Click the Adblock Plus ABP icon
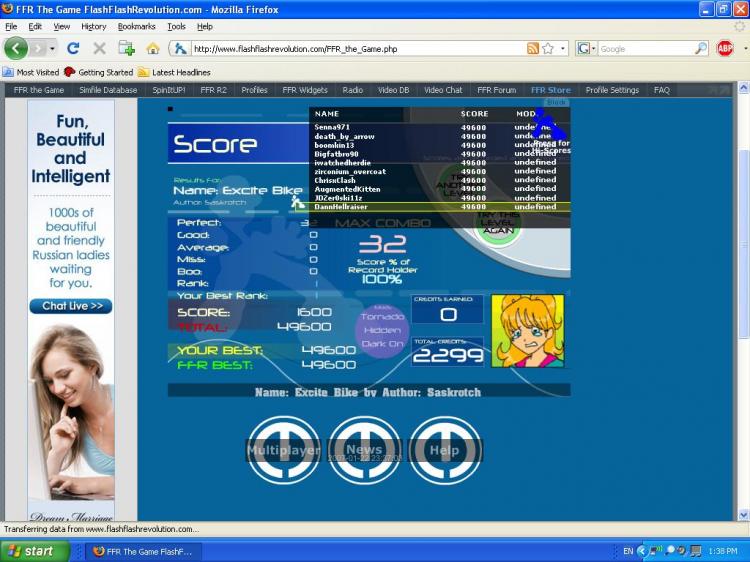This screenshot has width=750, height=562. tap(725, 48)
